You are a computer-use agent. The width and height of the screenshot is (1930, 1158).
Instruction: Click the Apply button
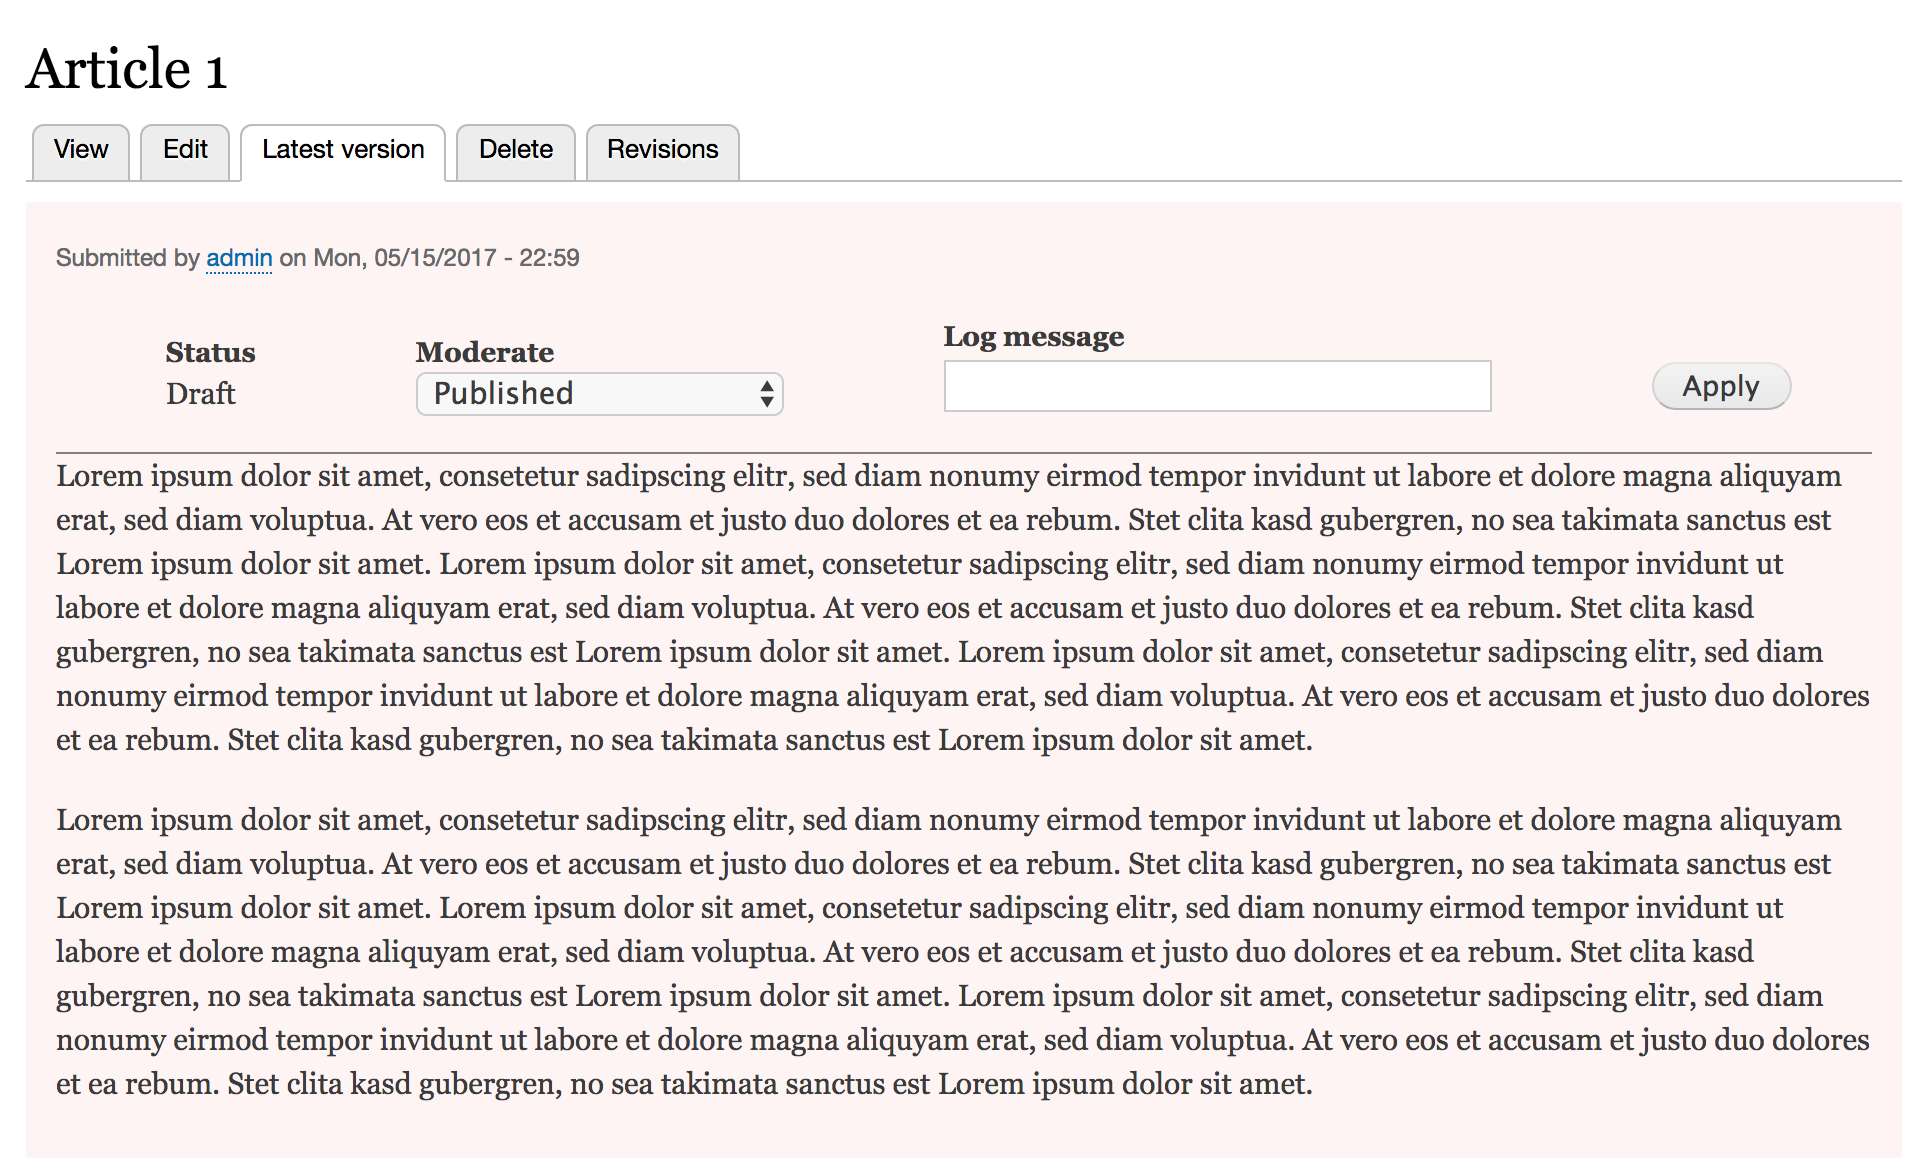(1721, 386)
